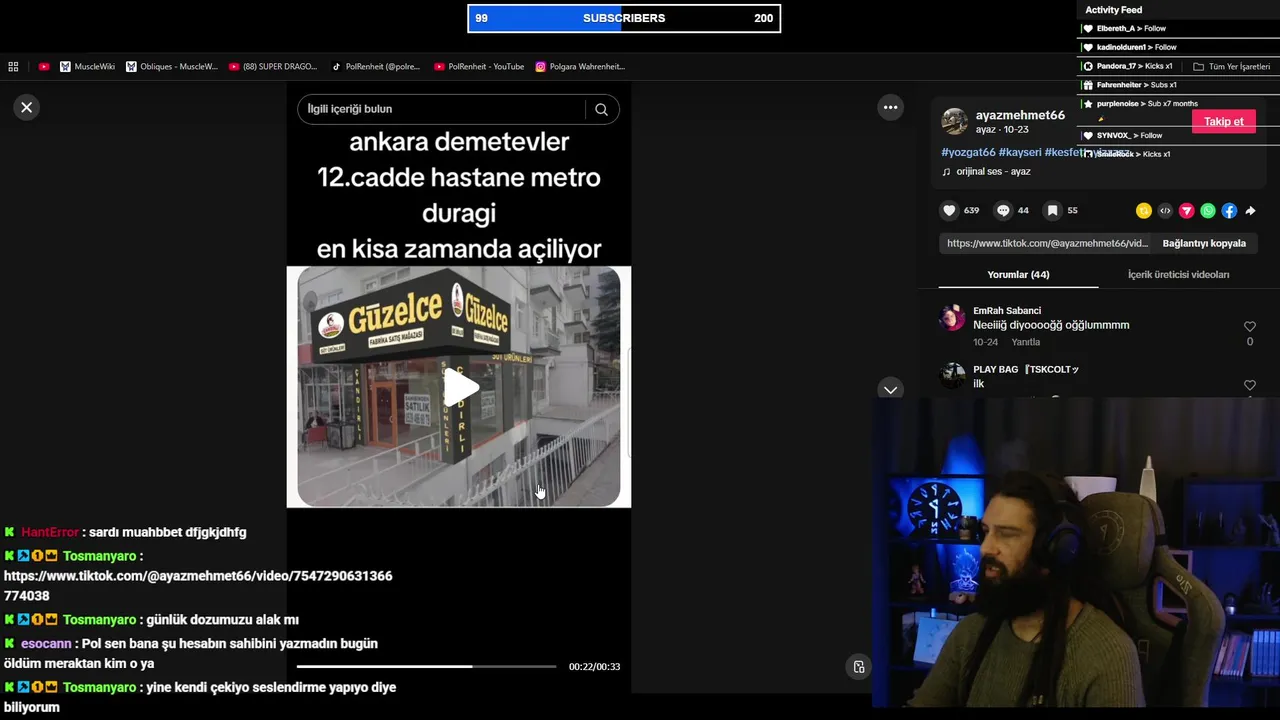Like EmRah Sabanci's comment

coord(1249,327)
